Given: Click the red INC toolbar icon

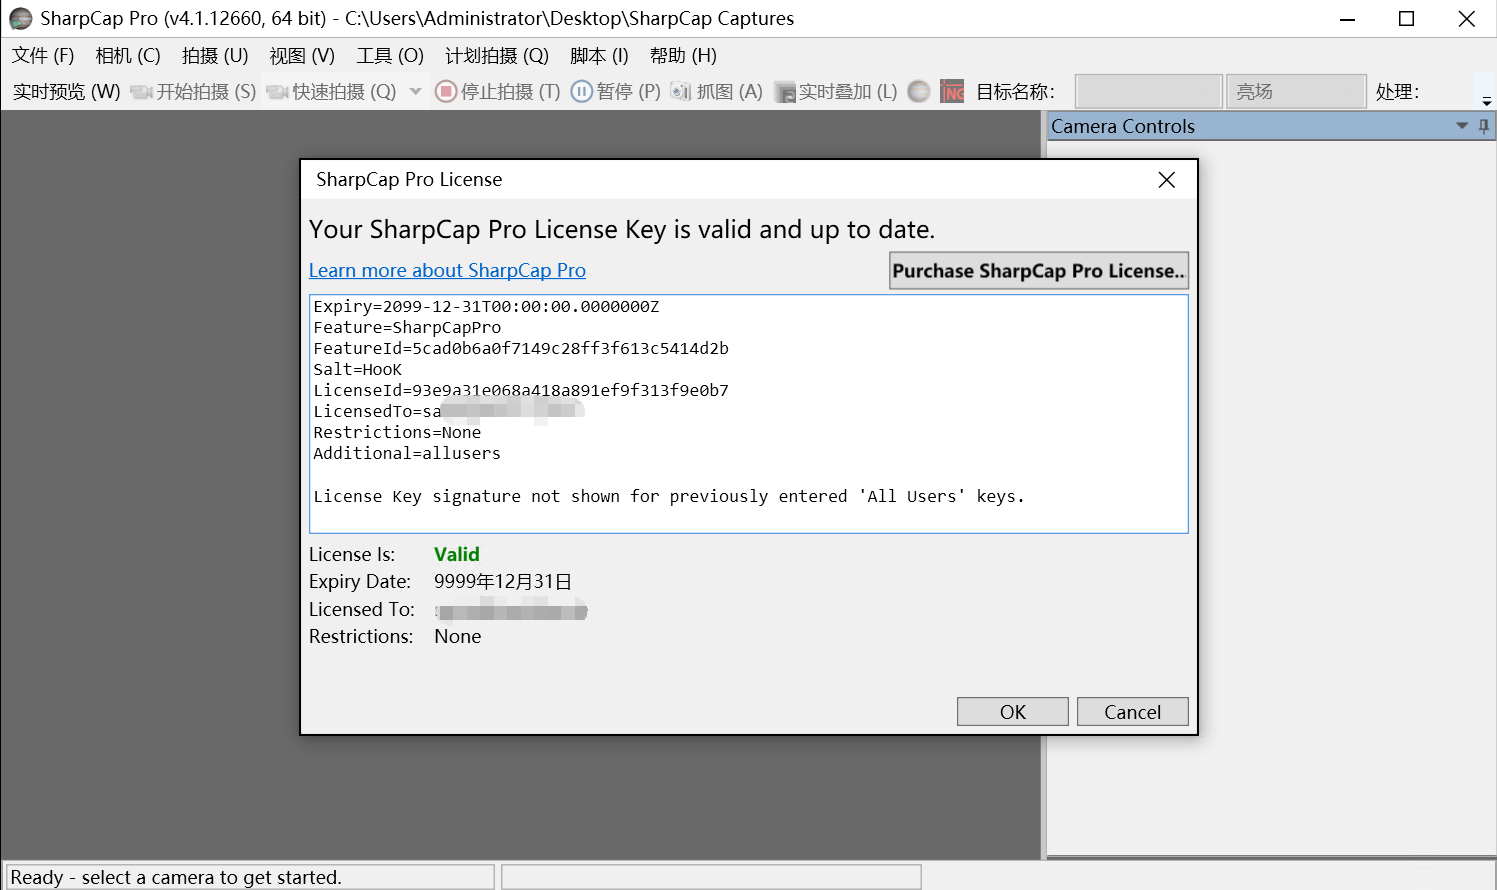Looking at the screenshot, I should 953,92.
